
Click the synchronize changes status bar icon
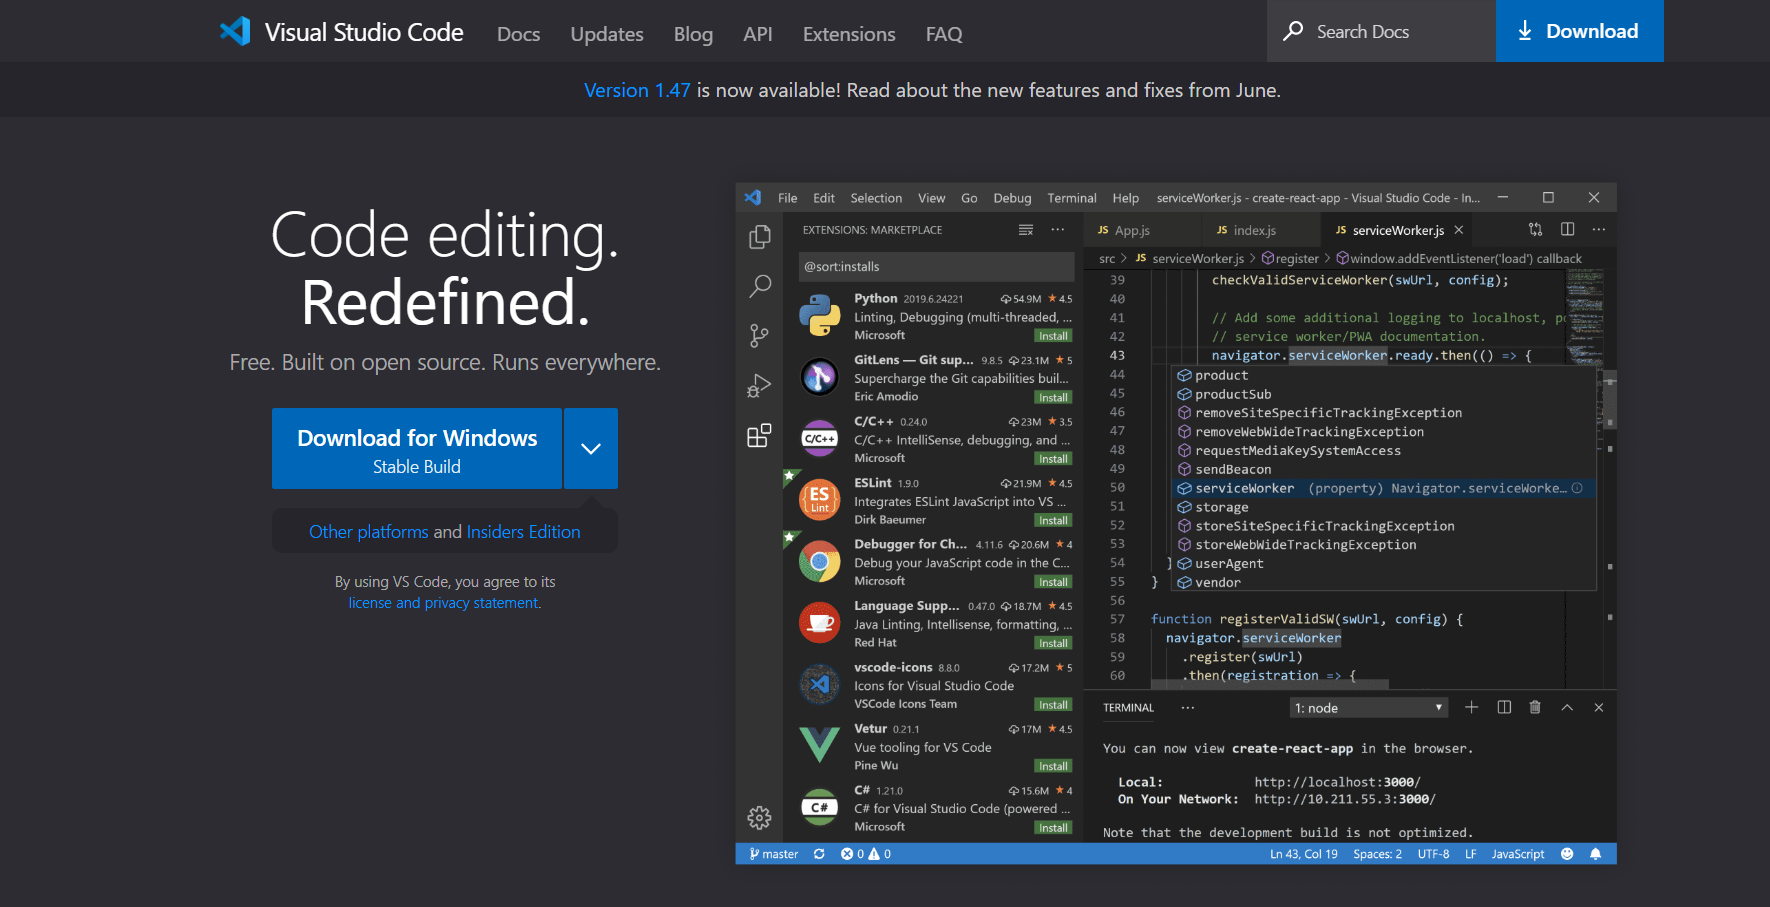click(x=819, y=854)
